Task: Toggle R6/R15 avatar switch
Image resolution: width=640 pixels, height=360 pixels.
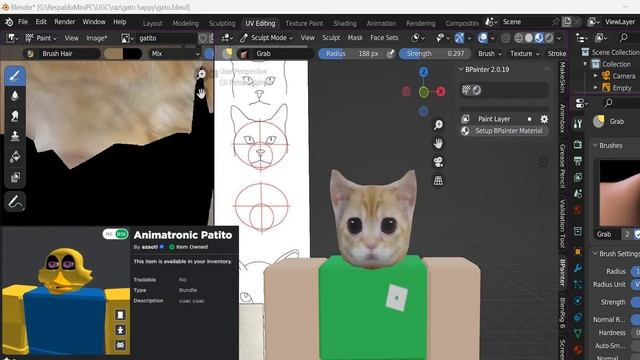Action: pos(116,234)
